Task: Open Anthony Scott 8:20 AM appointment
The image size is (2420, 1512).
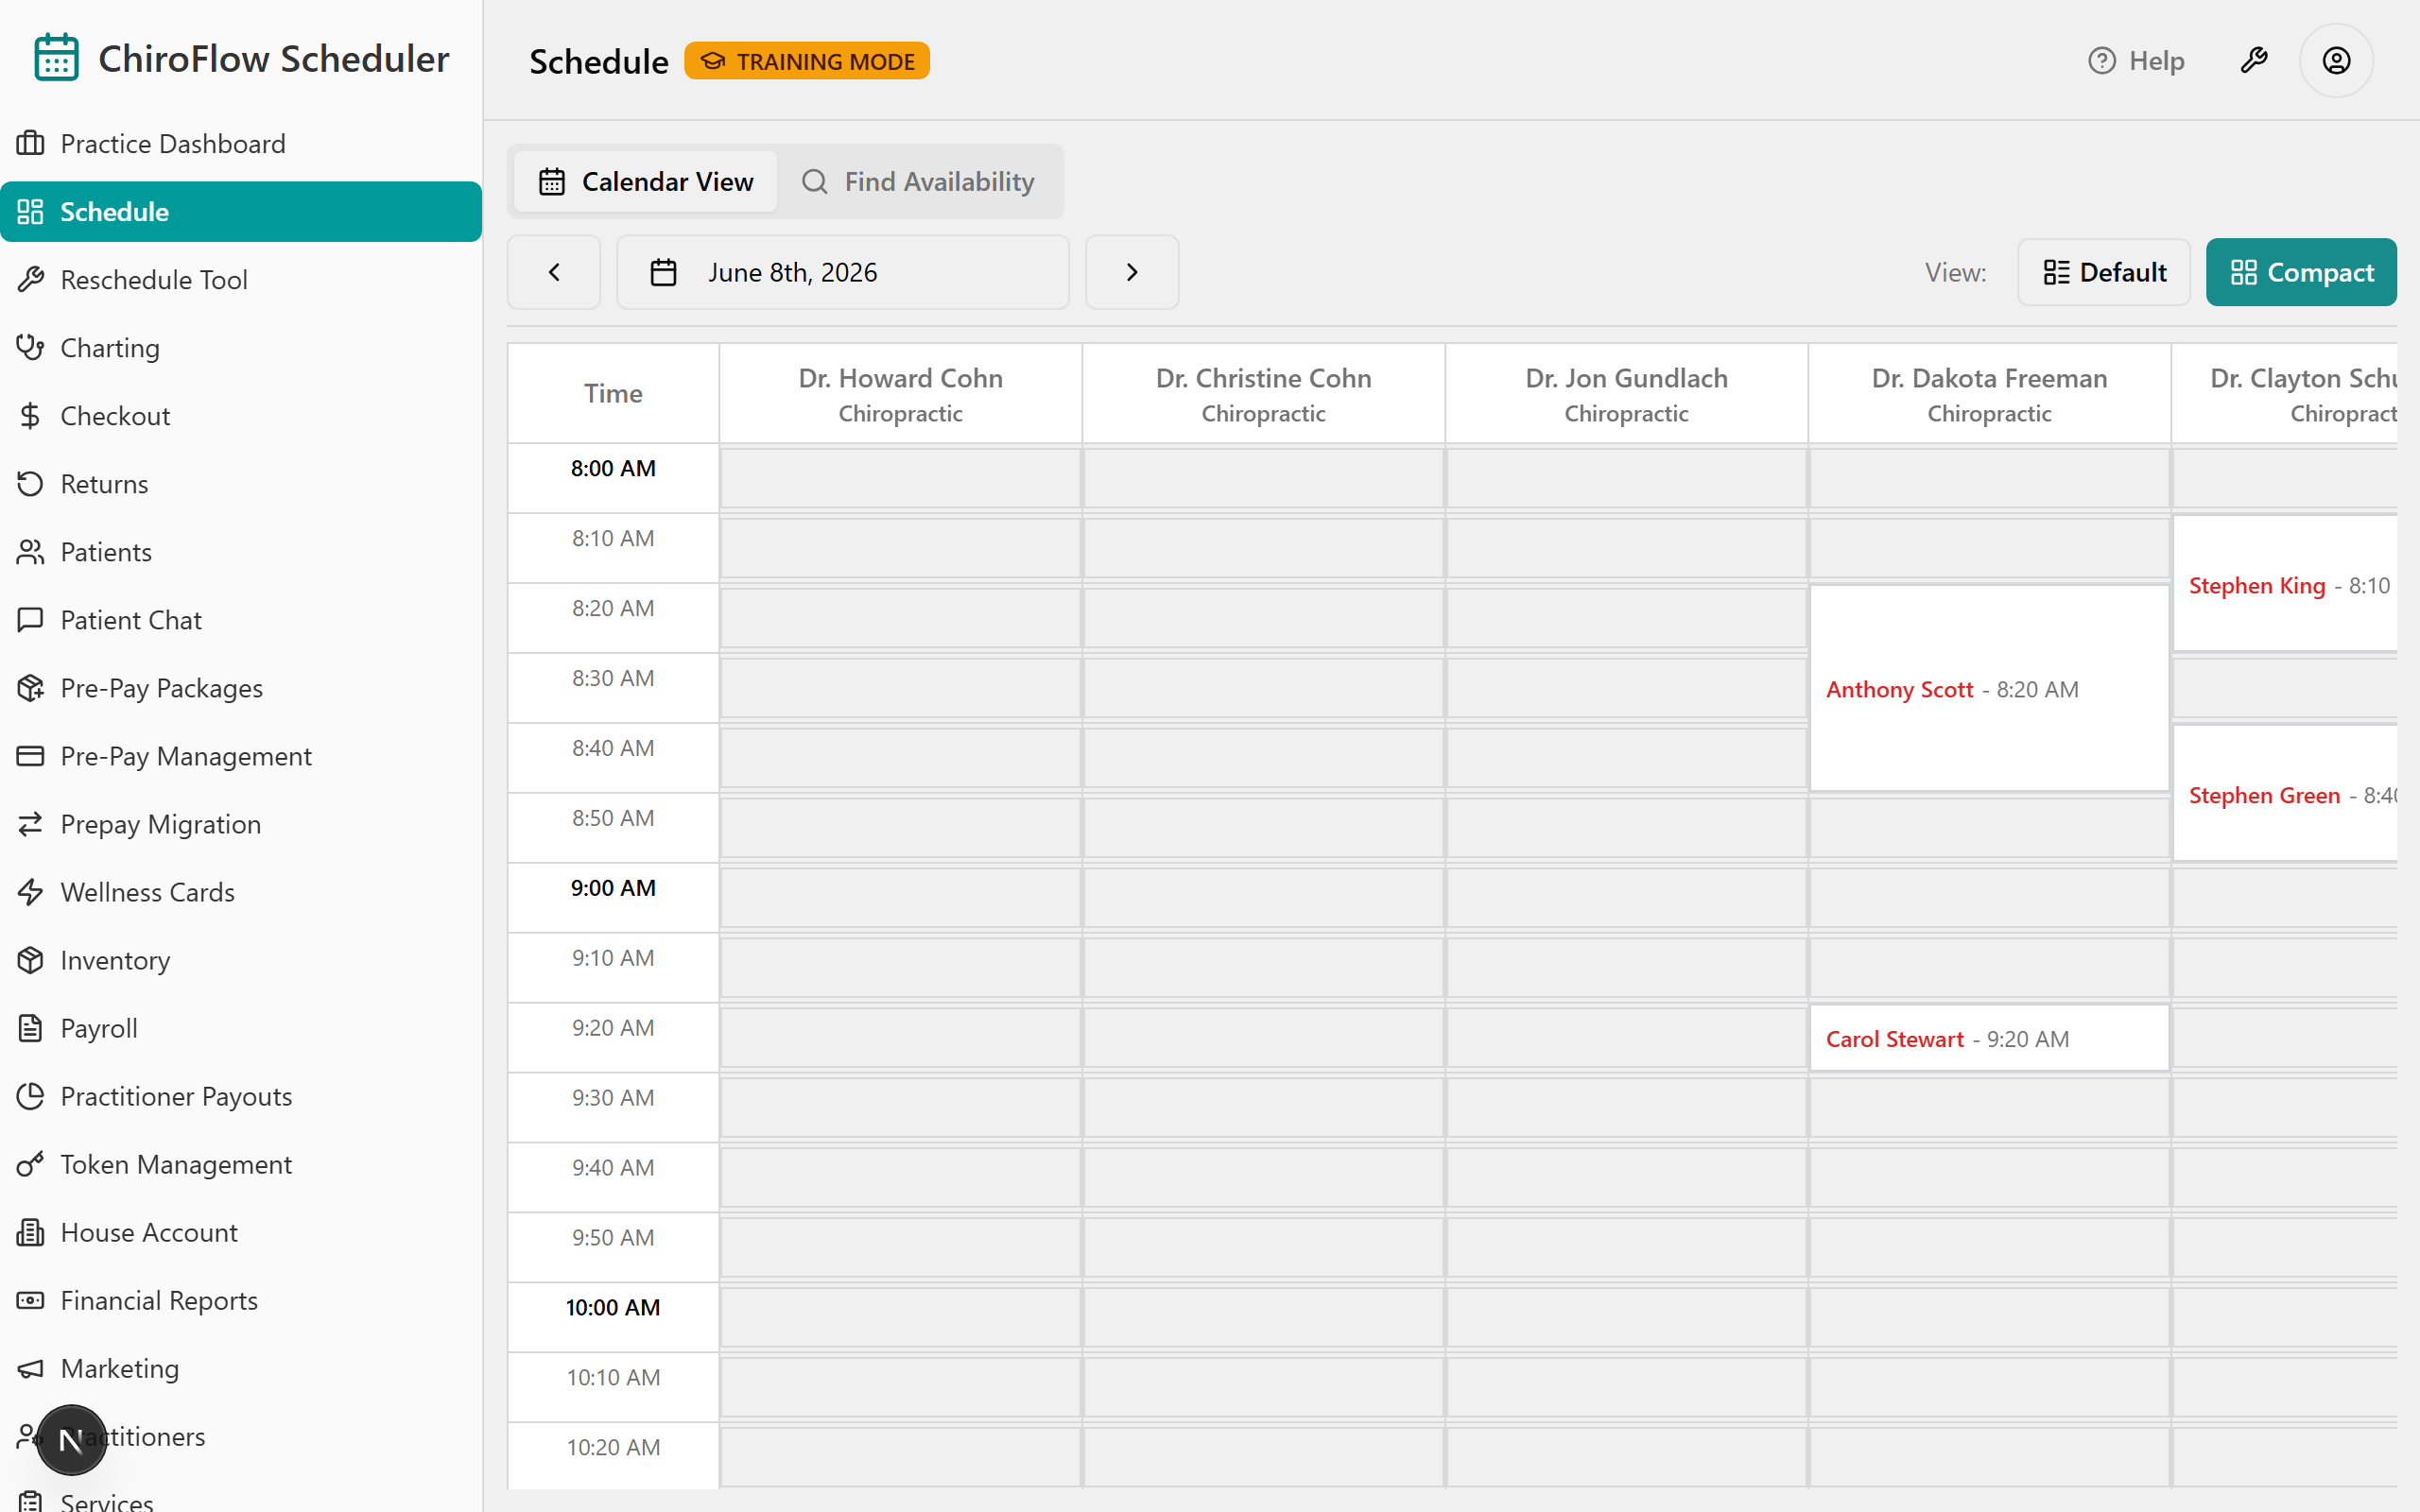Action: click(x=1989, y=689)
